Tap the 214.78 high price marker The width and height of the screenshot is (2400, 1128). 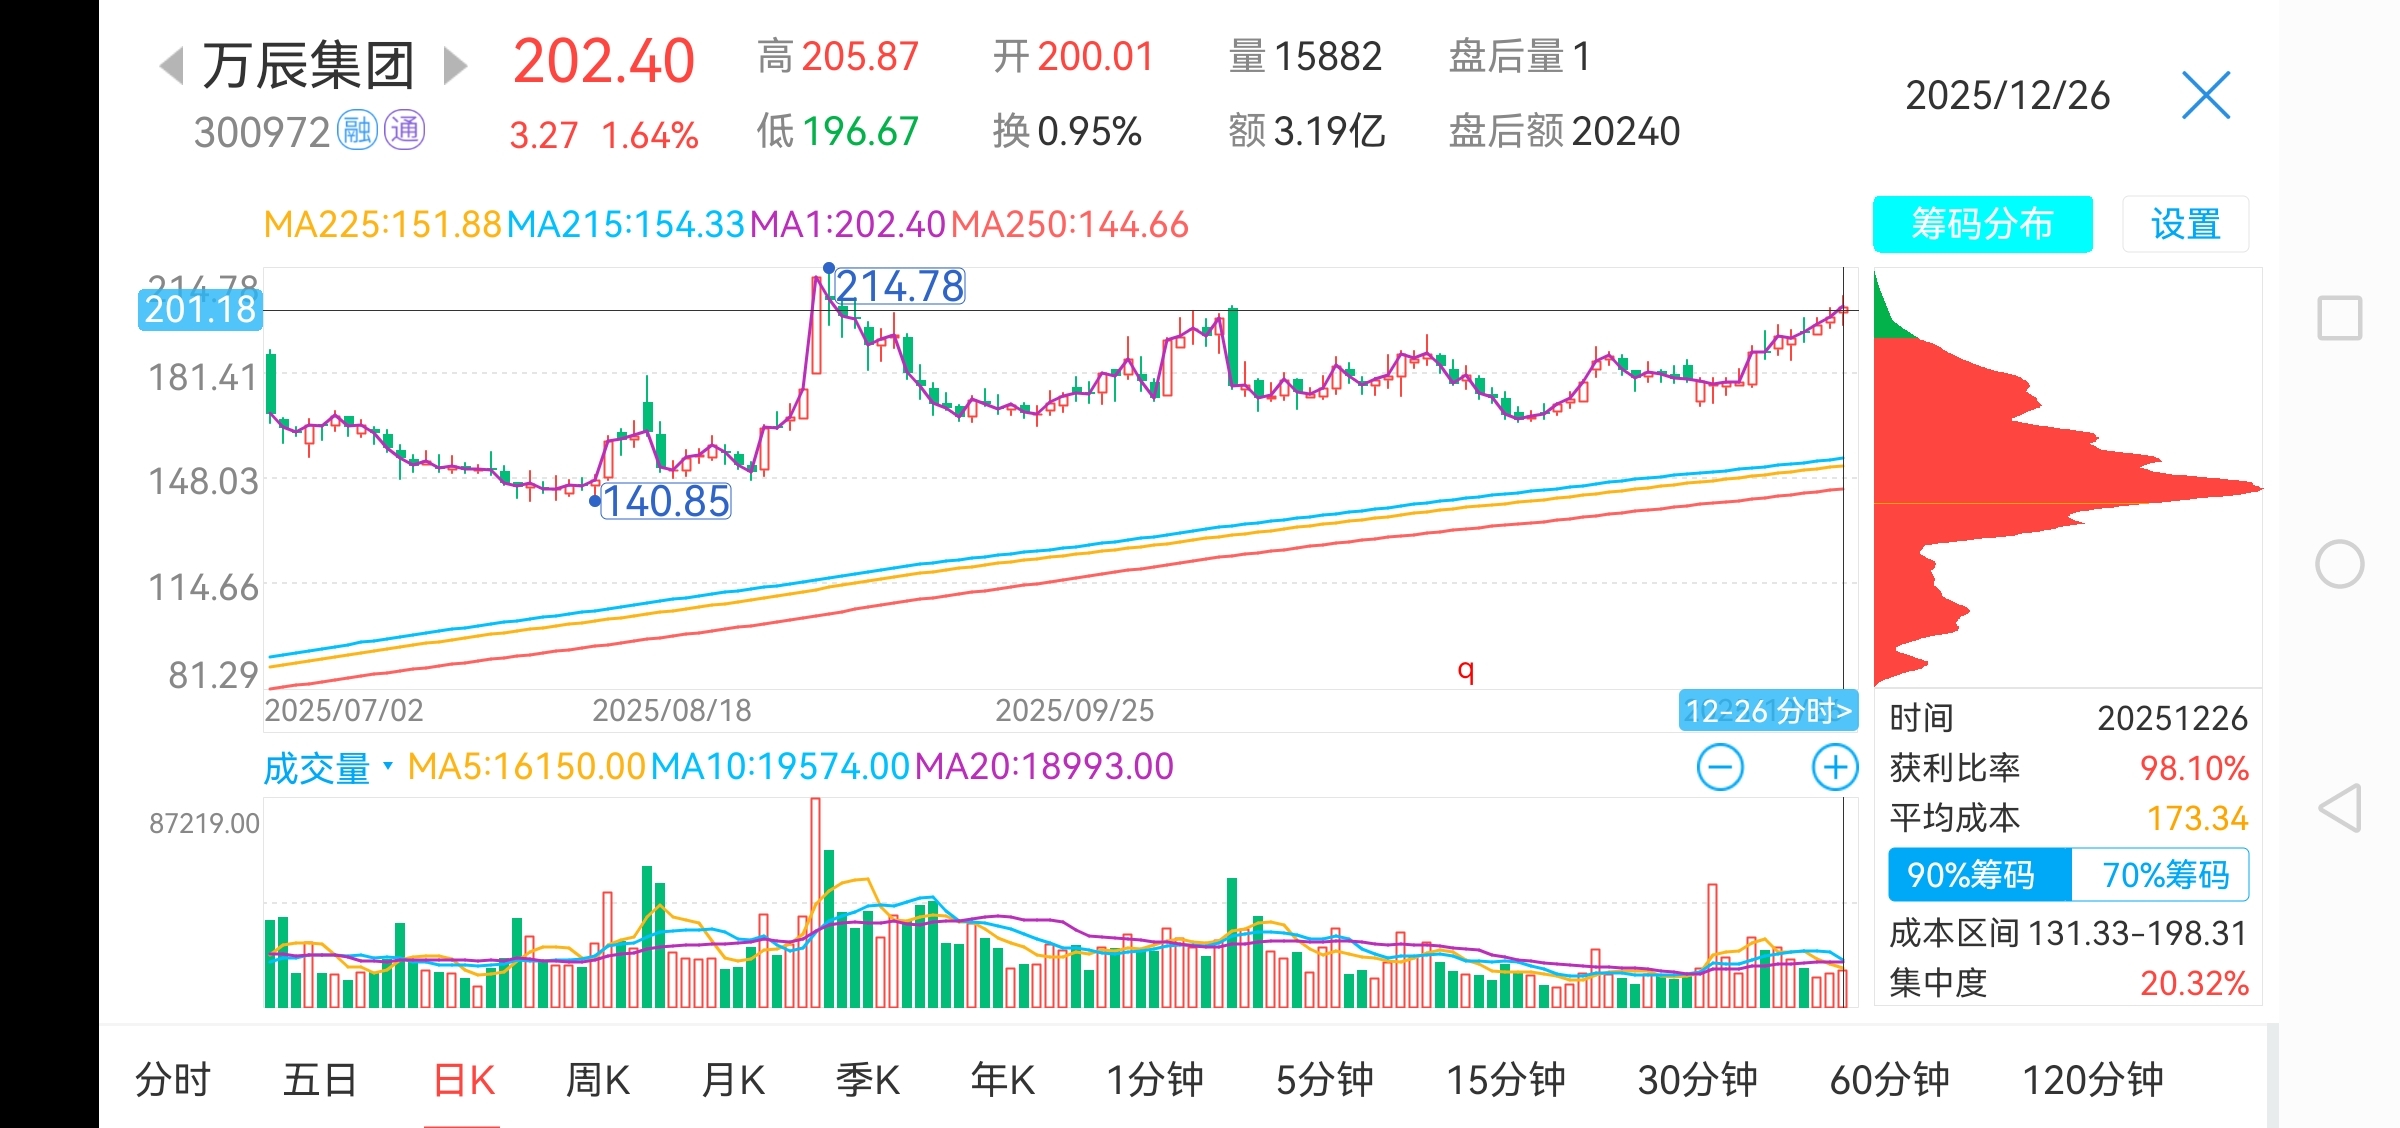[899, 287]
